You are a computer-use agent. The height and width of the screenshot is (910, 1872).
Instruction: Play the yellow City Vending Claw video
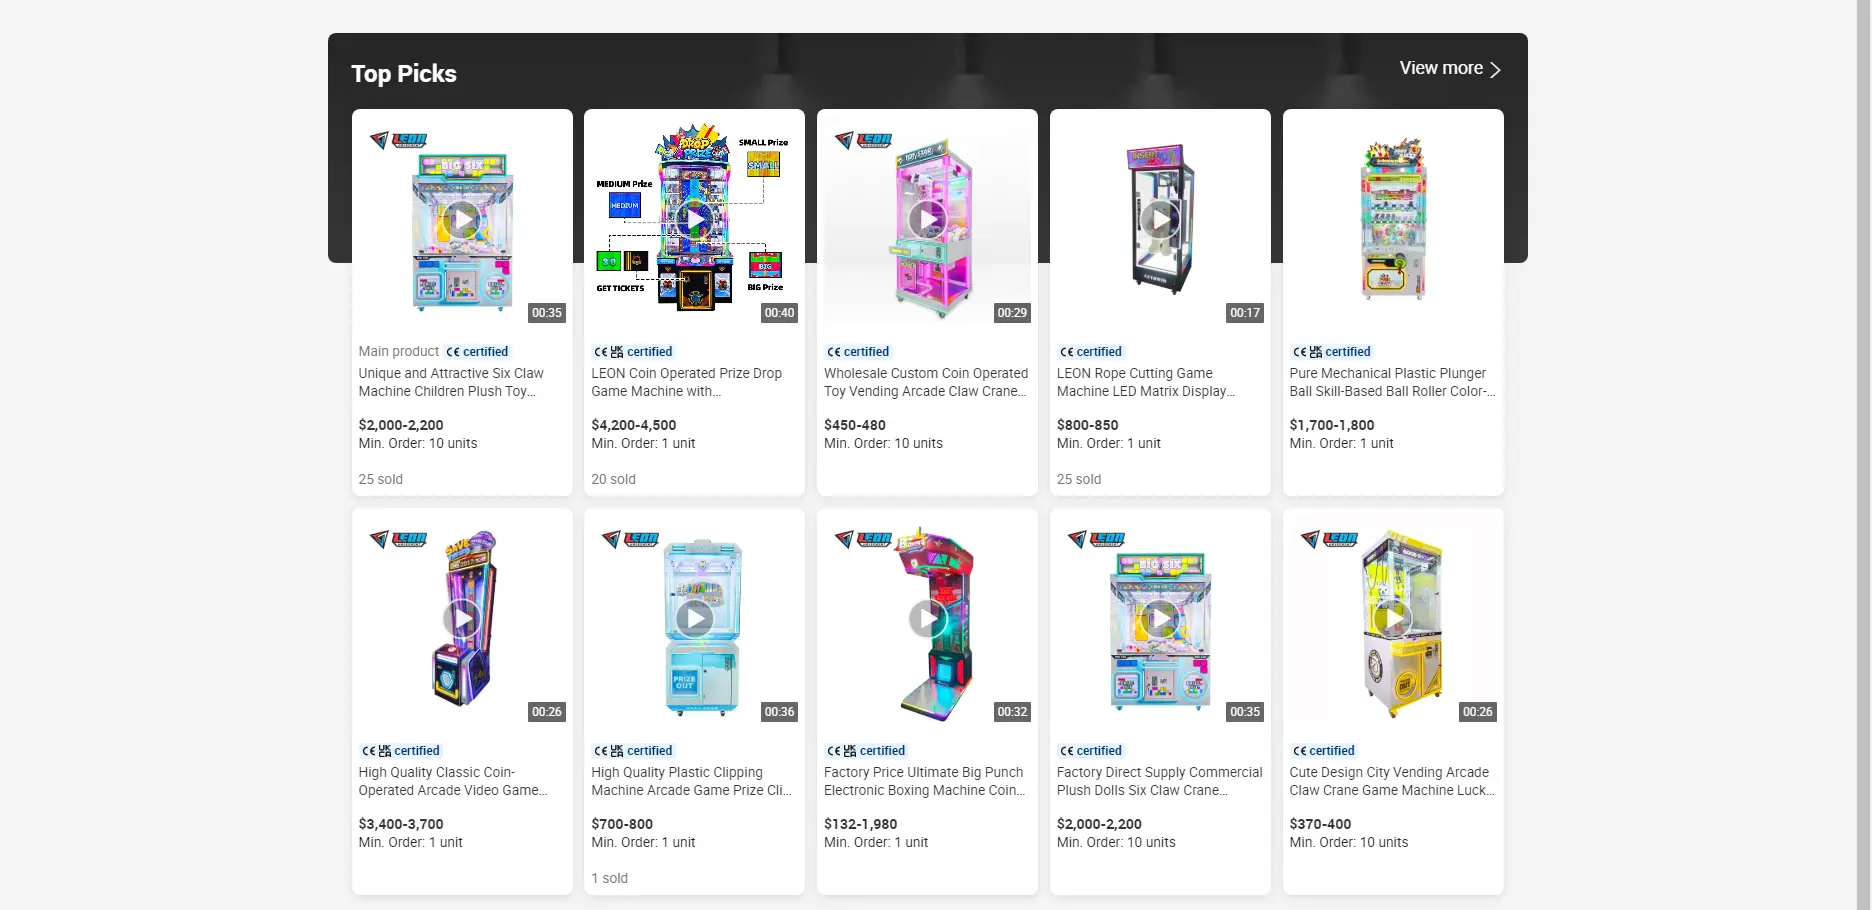point(1393,618)
